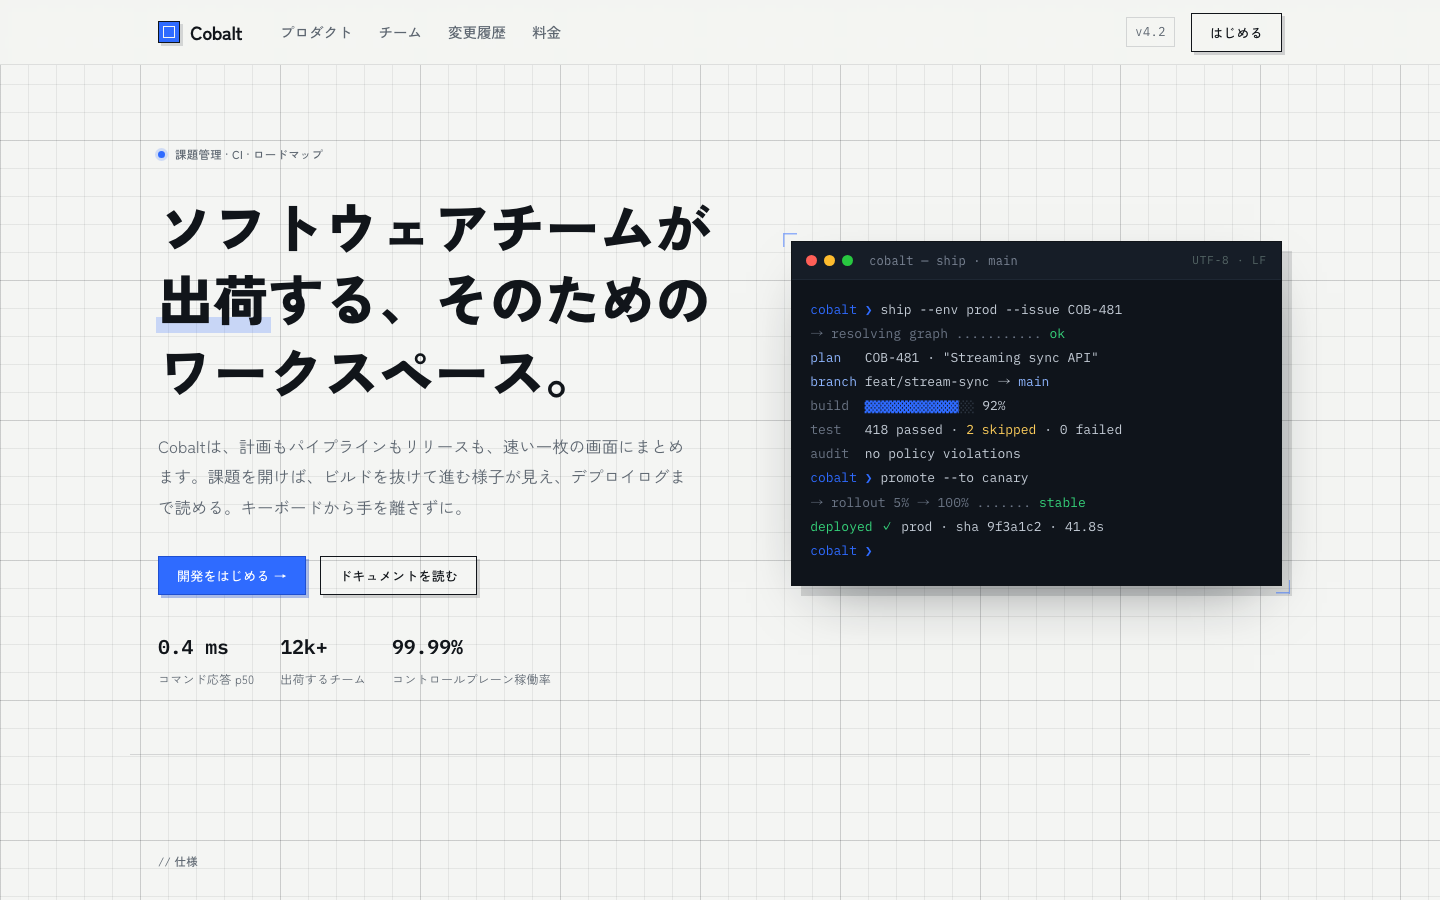Click the Cobalt square logo icon
The height and width of the screenshot is (900, 1440).
169,32
